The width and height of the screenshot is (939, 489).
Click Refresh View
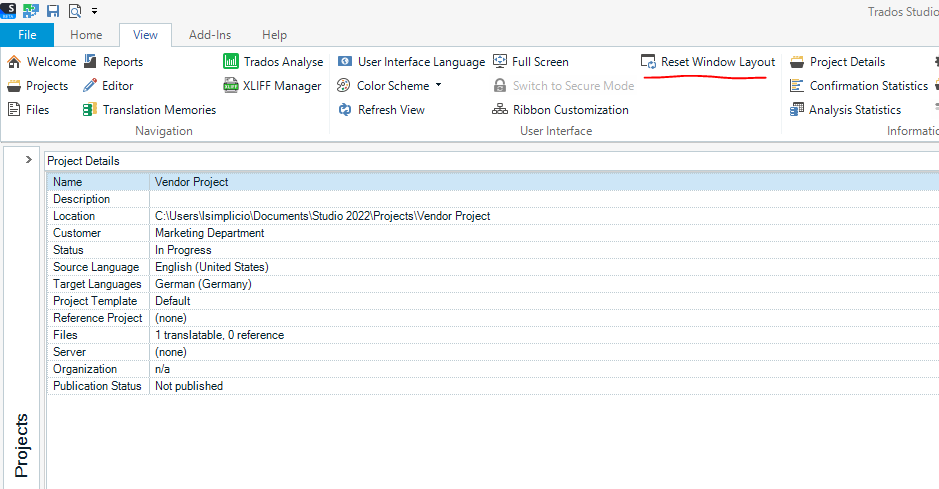381,110
